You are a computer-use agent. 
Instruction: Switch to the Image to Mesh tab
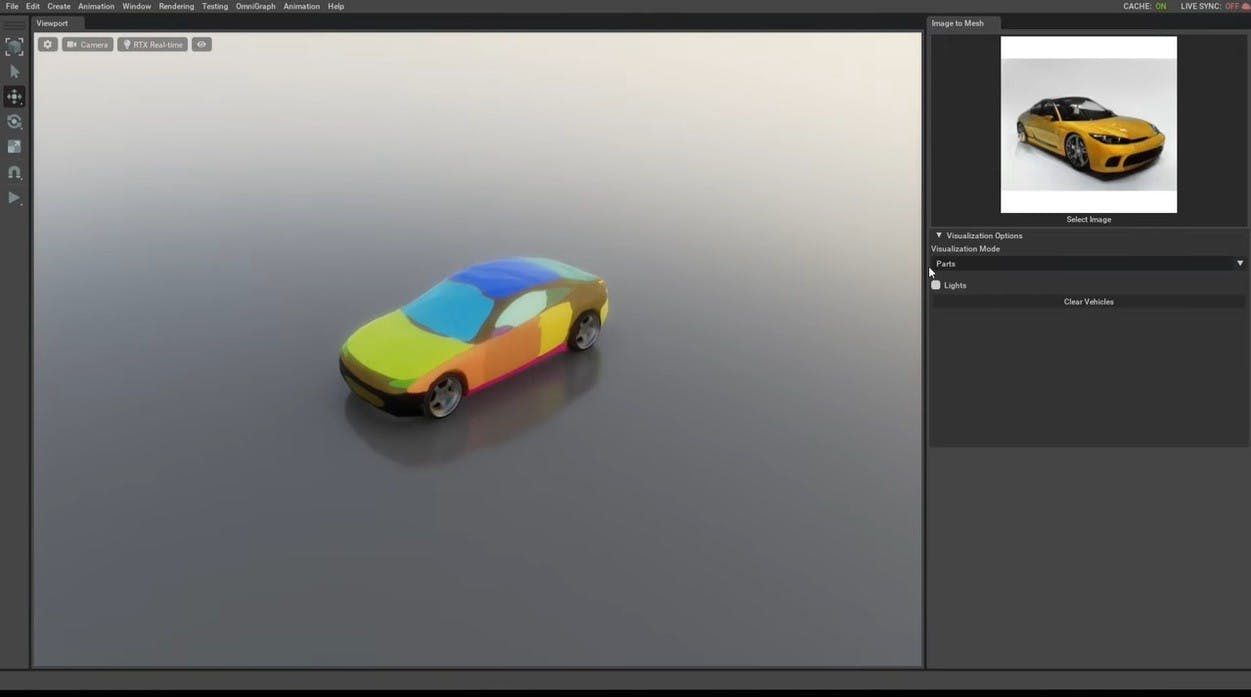[x=957, y=23]
